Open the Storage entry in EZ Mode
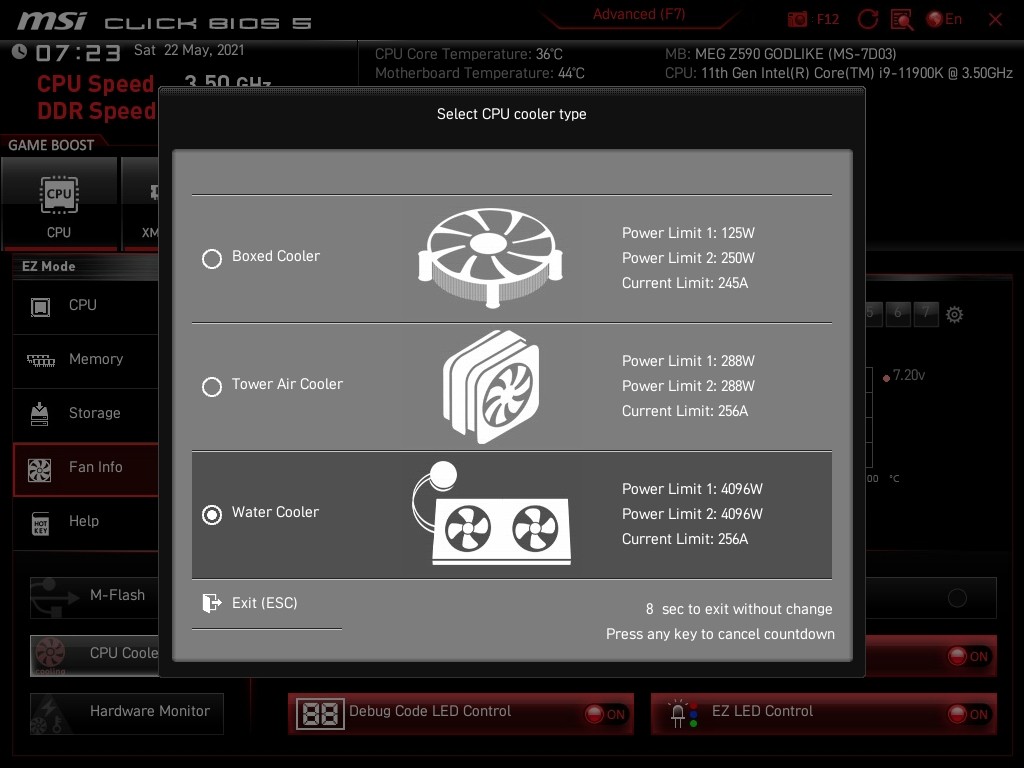Viewport: 1024px width, 768px height. pyautogui.click(x=86, y=414)
